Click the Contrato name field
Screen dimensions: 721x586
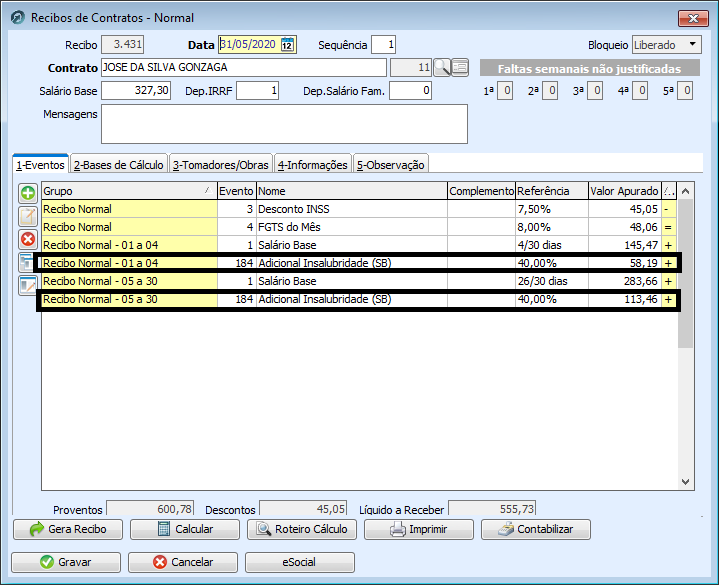244,68
